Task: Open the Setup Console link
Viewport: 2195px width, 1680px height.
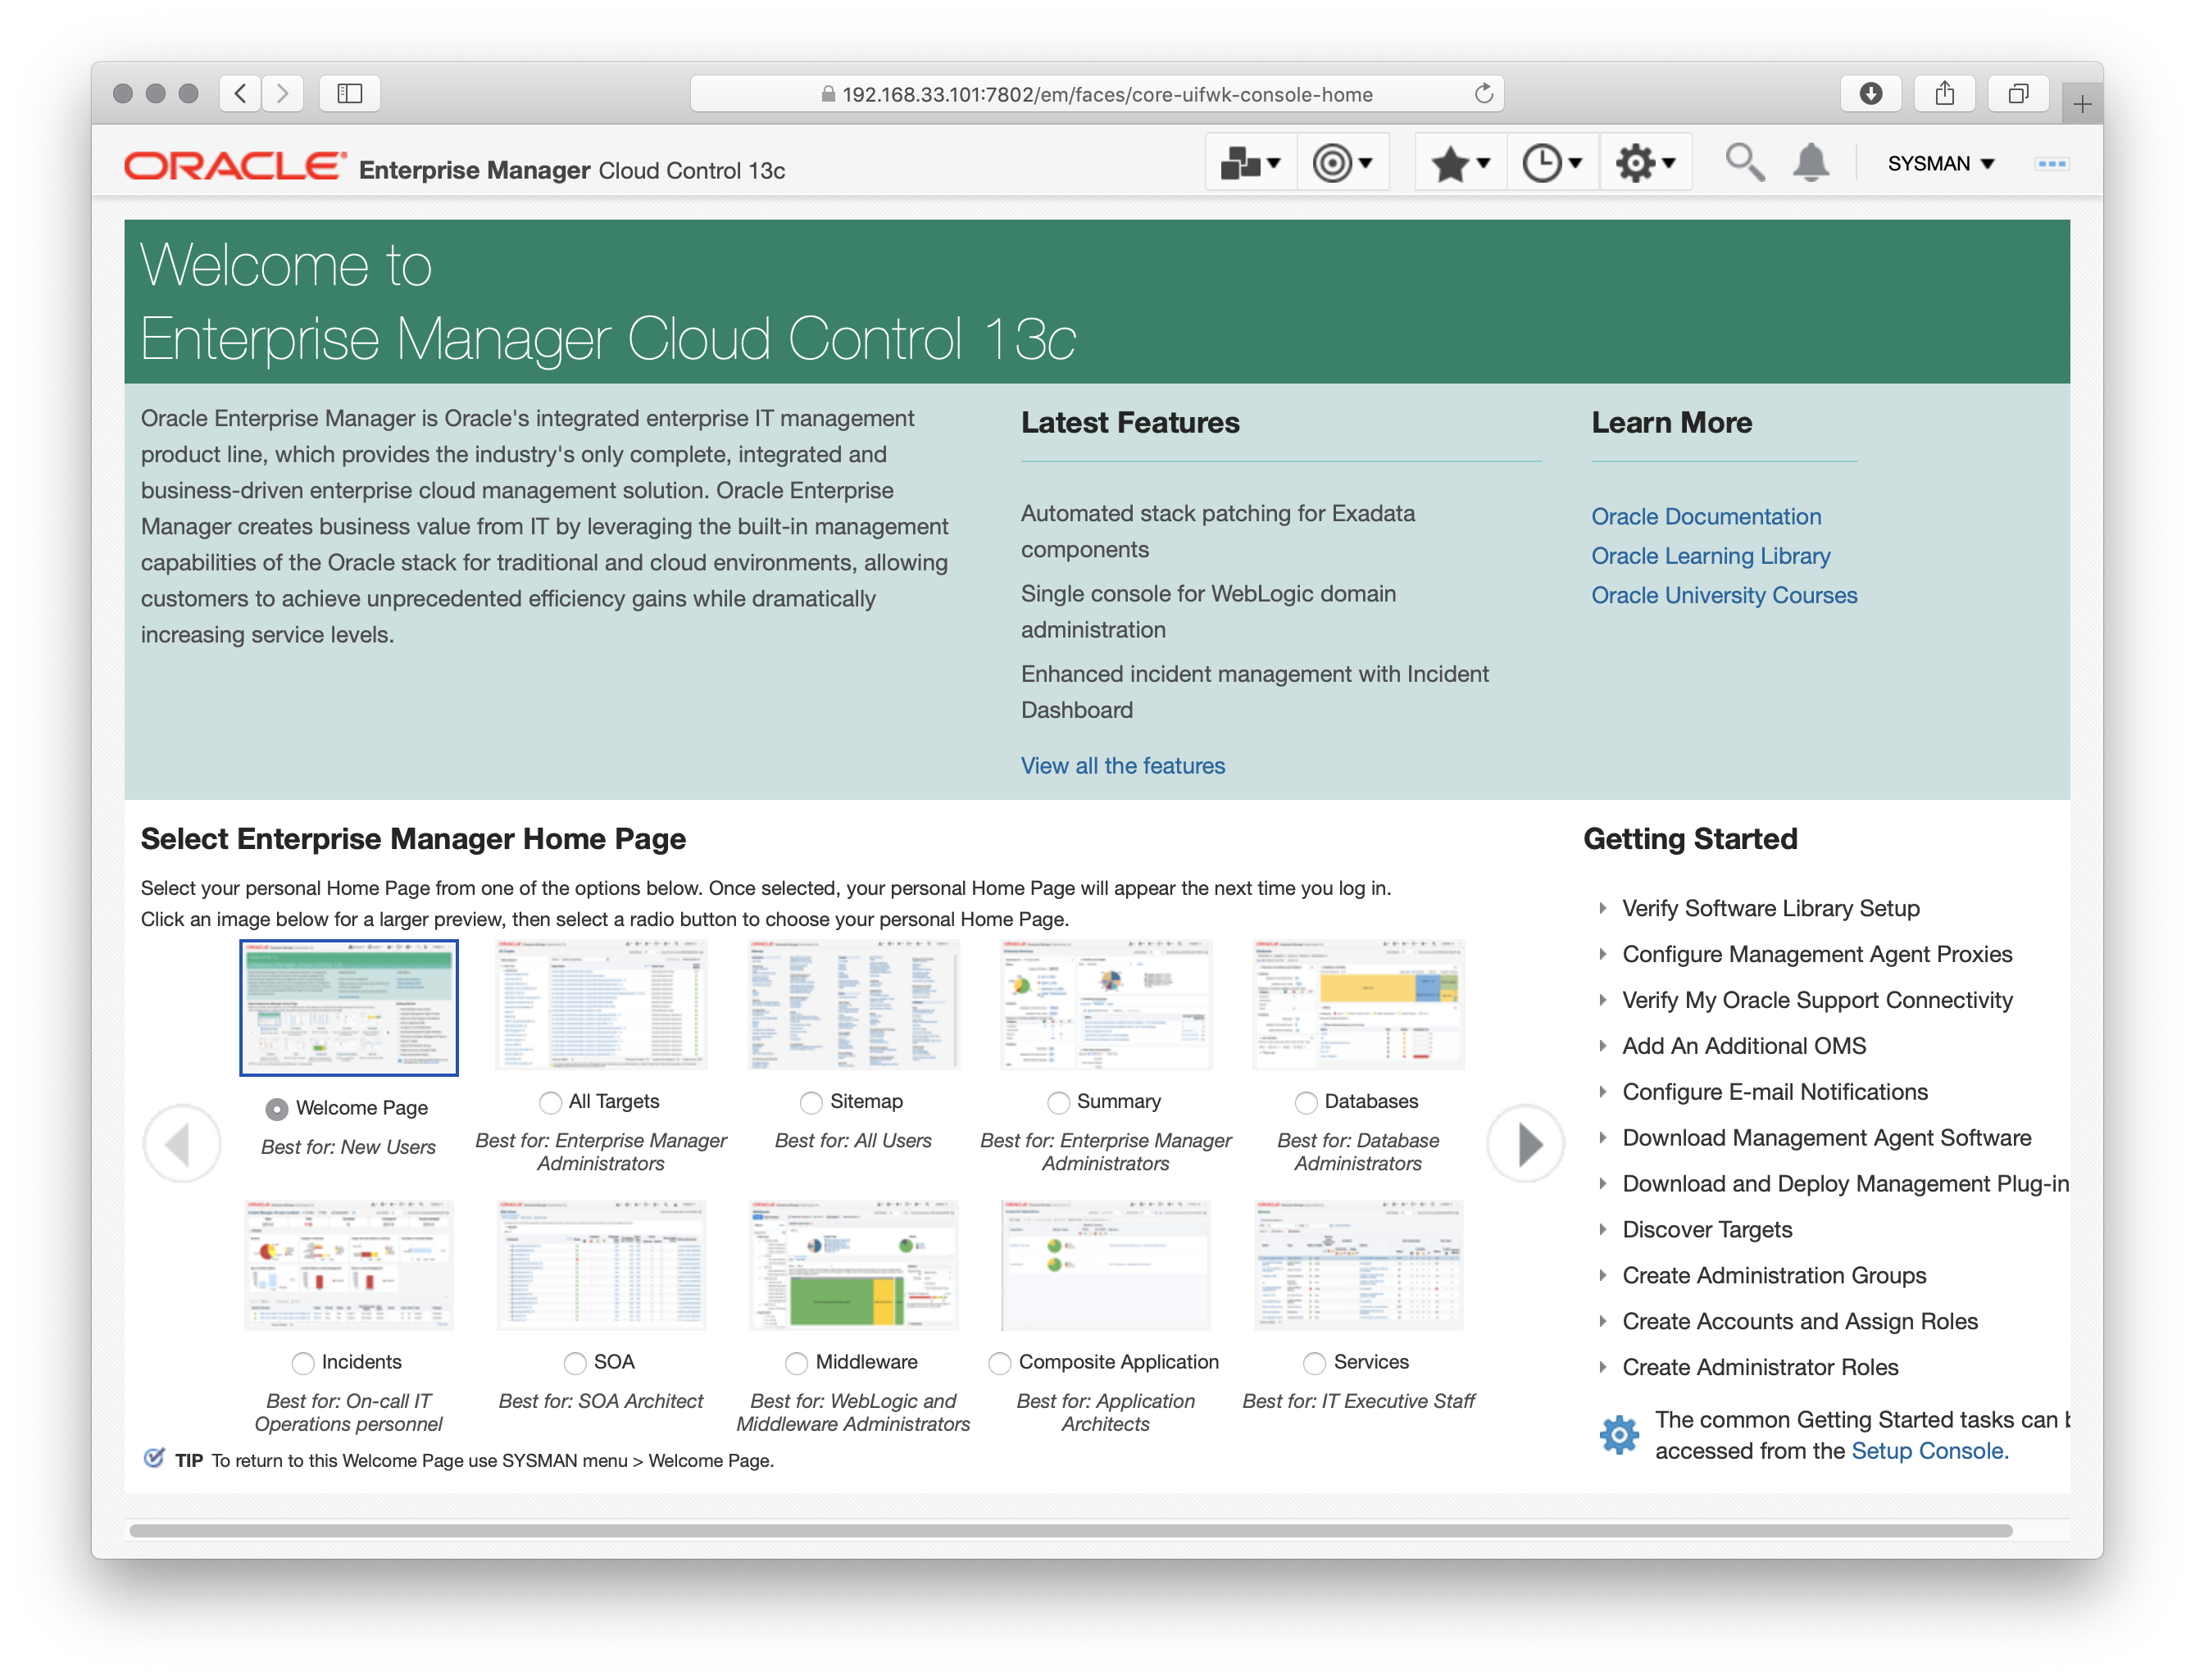Action: (1929, 1451)
